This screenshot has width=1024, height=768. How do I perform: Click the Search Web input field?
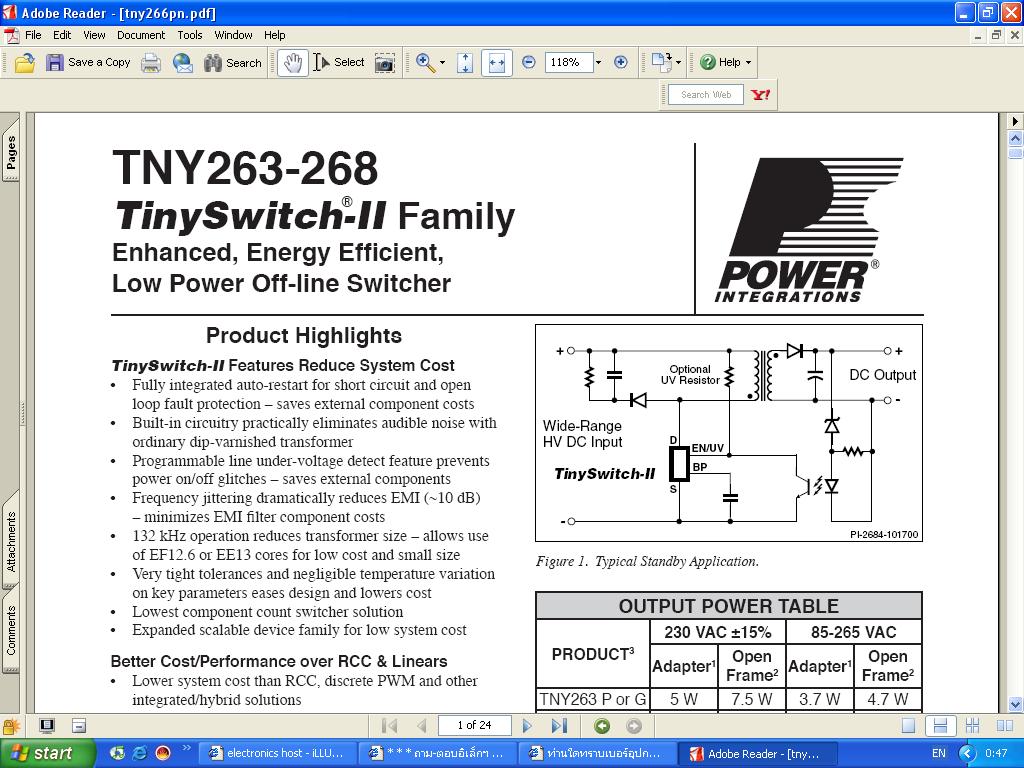tap(706, 95)
